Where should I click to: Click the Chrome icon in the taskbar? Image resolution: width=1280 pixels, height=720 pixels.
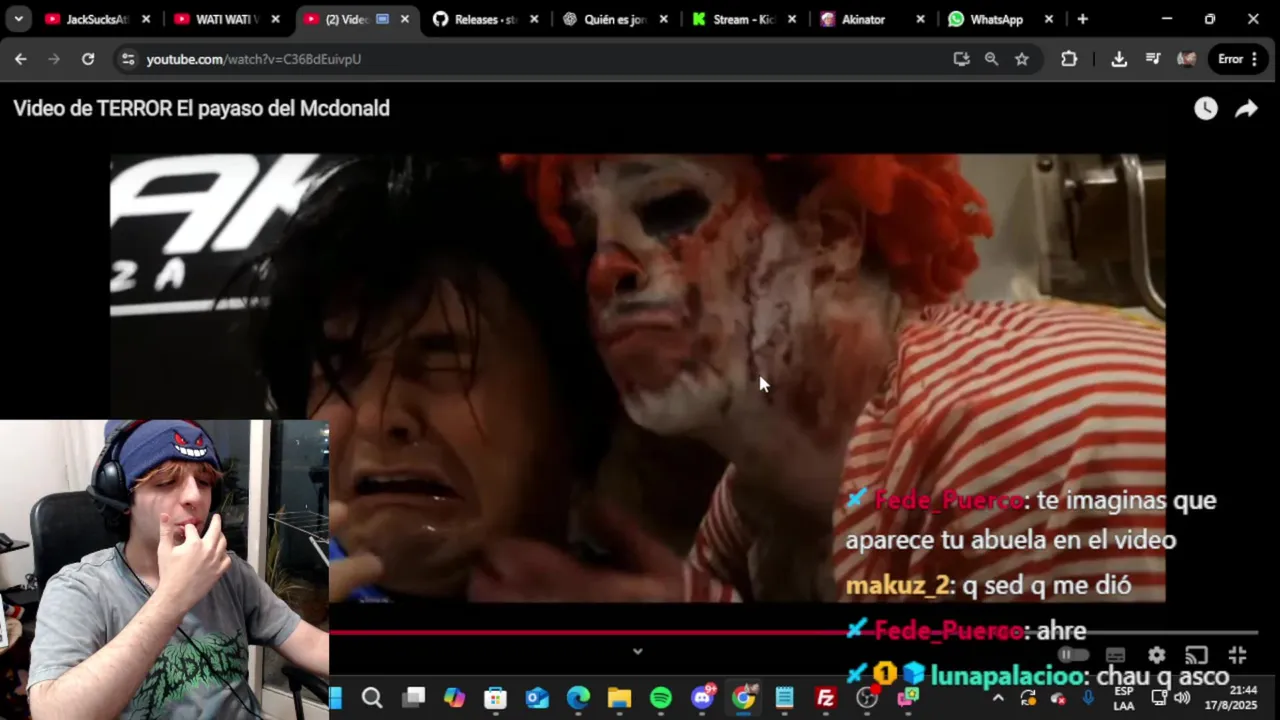(744, 698)
